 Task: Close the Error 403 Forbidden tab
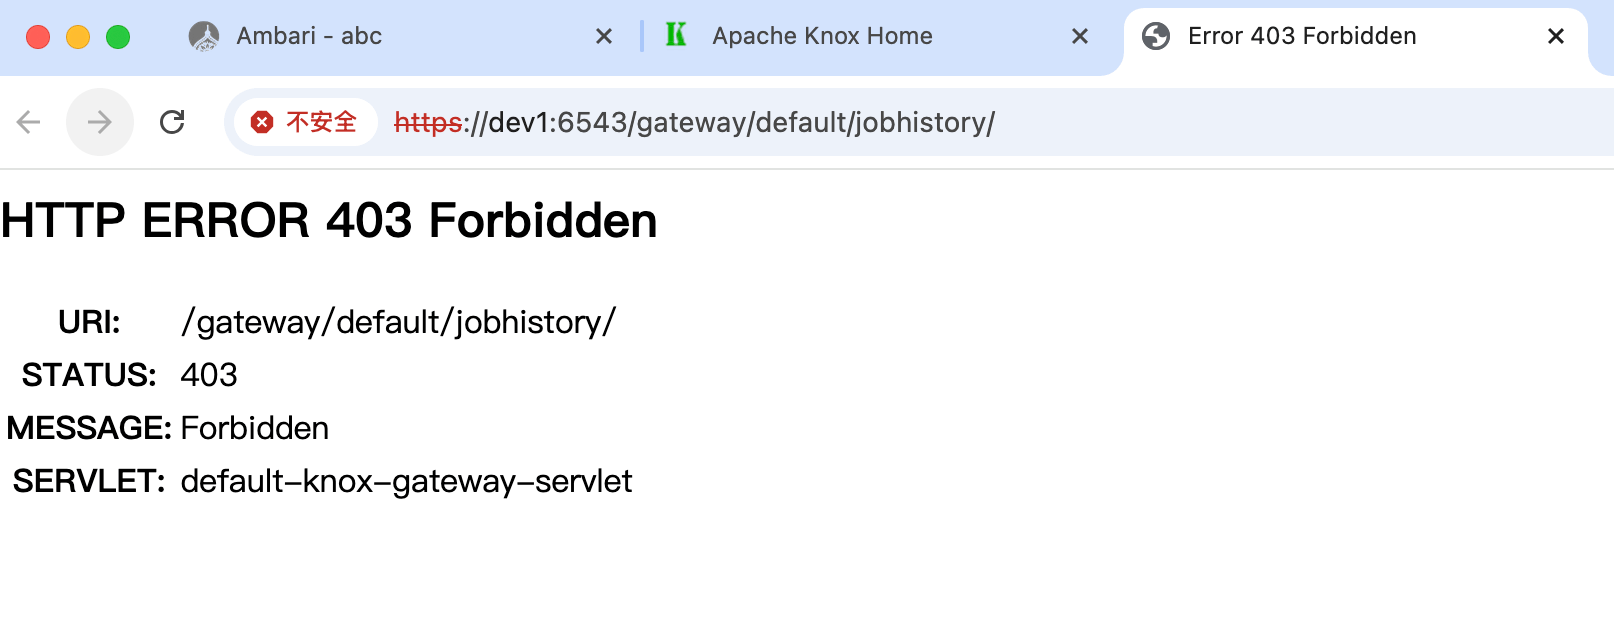(x=1556, y=37)
